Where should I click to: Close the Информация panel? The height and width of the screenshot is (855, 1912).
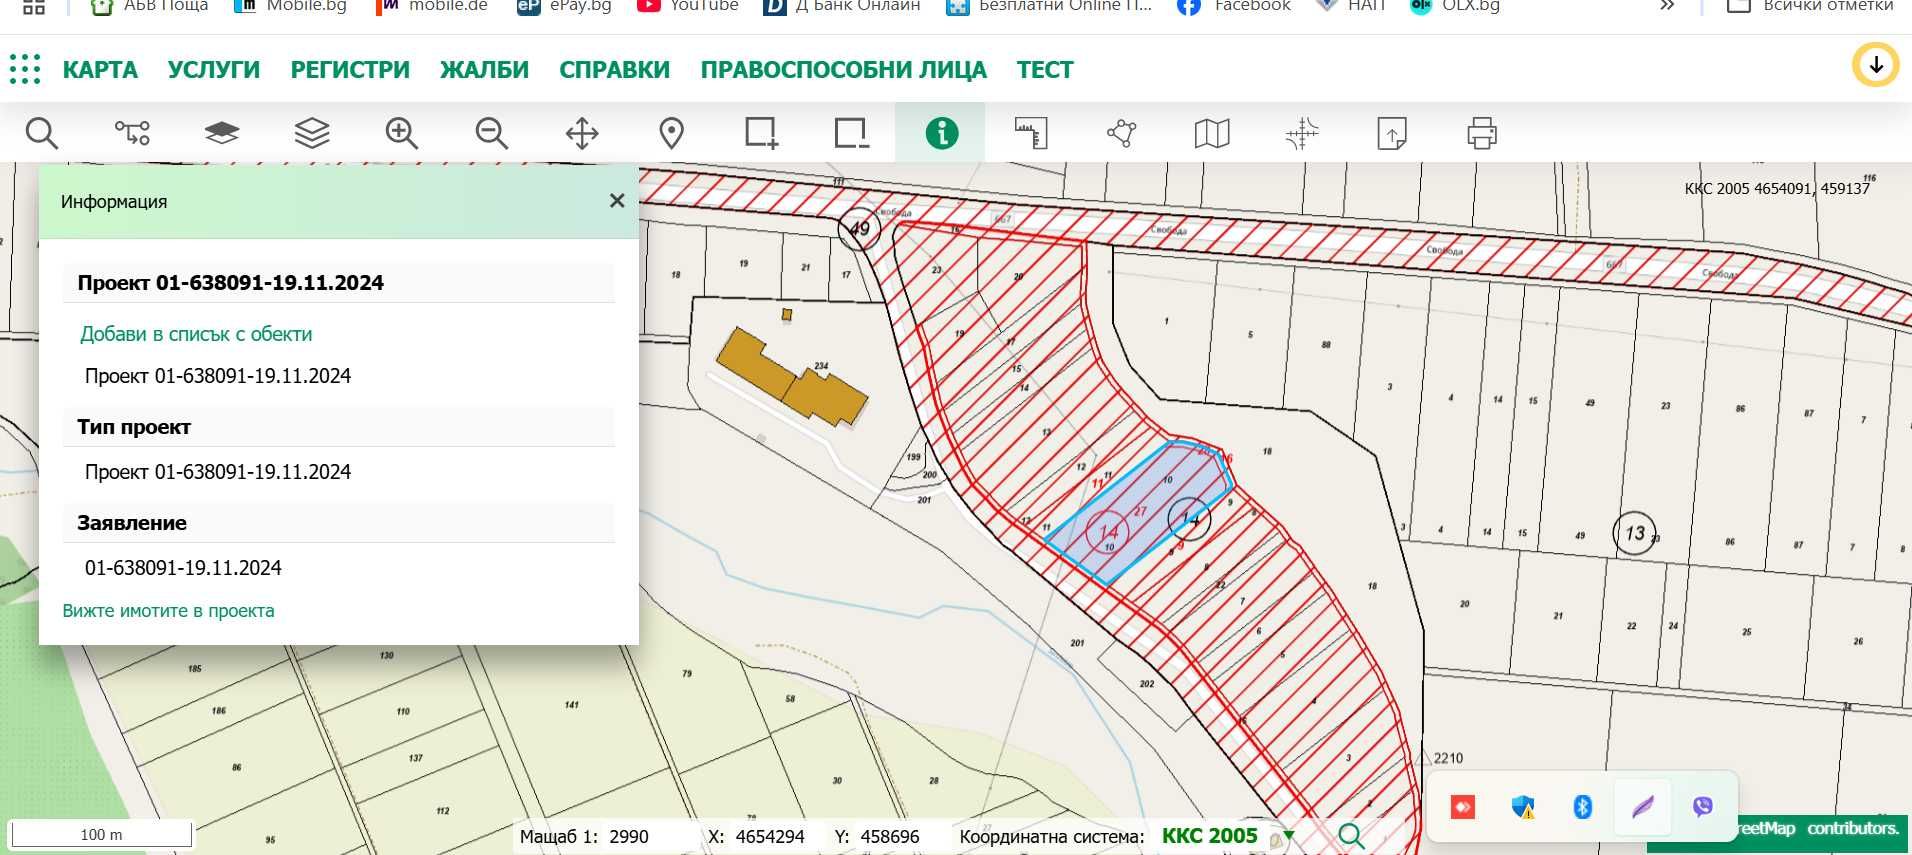tap(617, 201)
